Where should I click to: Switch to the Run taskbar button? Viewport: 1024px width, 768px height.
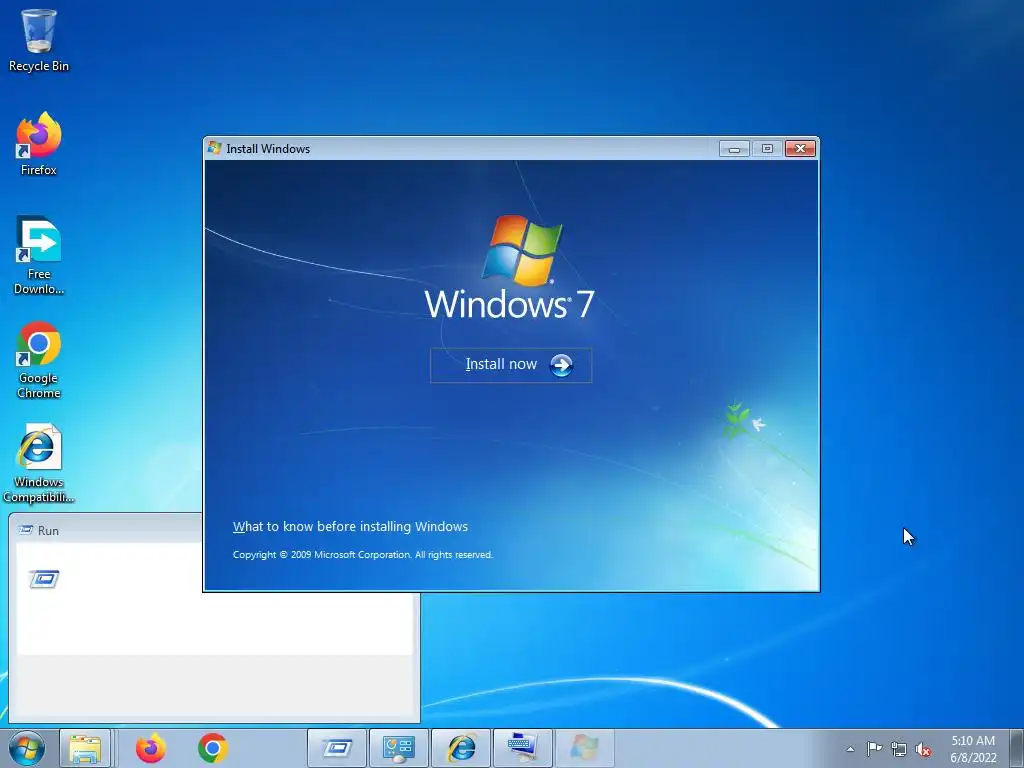(336, 748)
